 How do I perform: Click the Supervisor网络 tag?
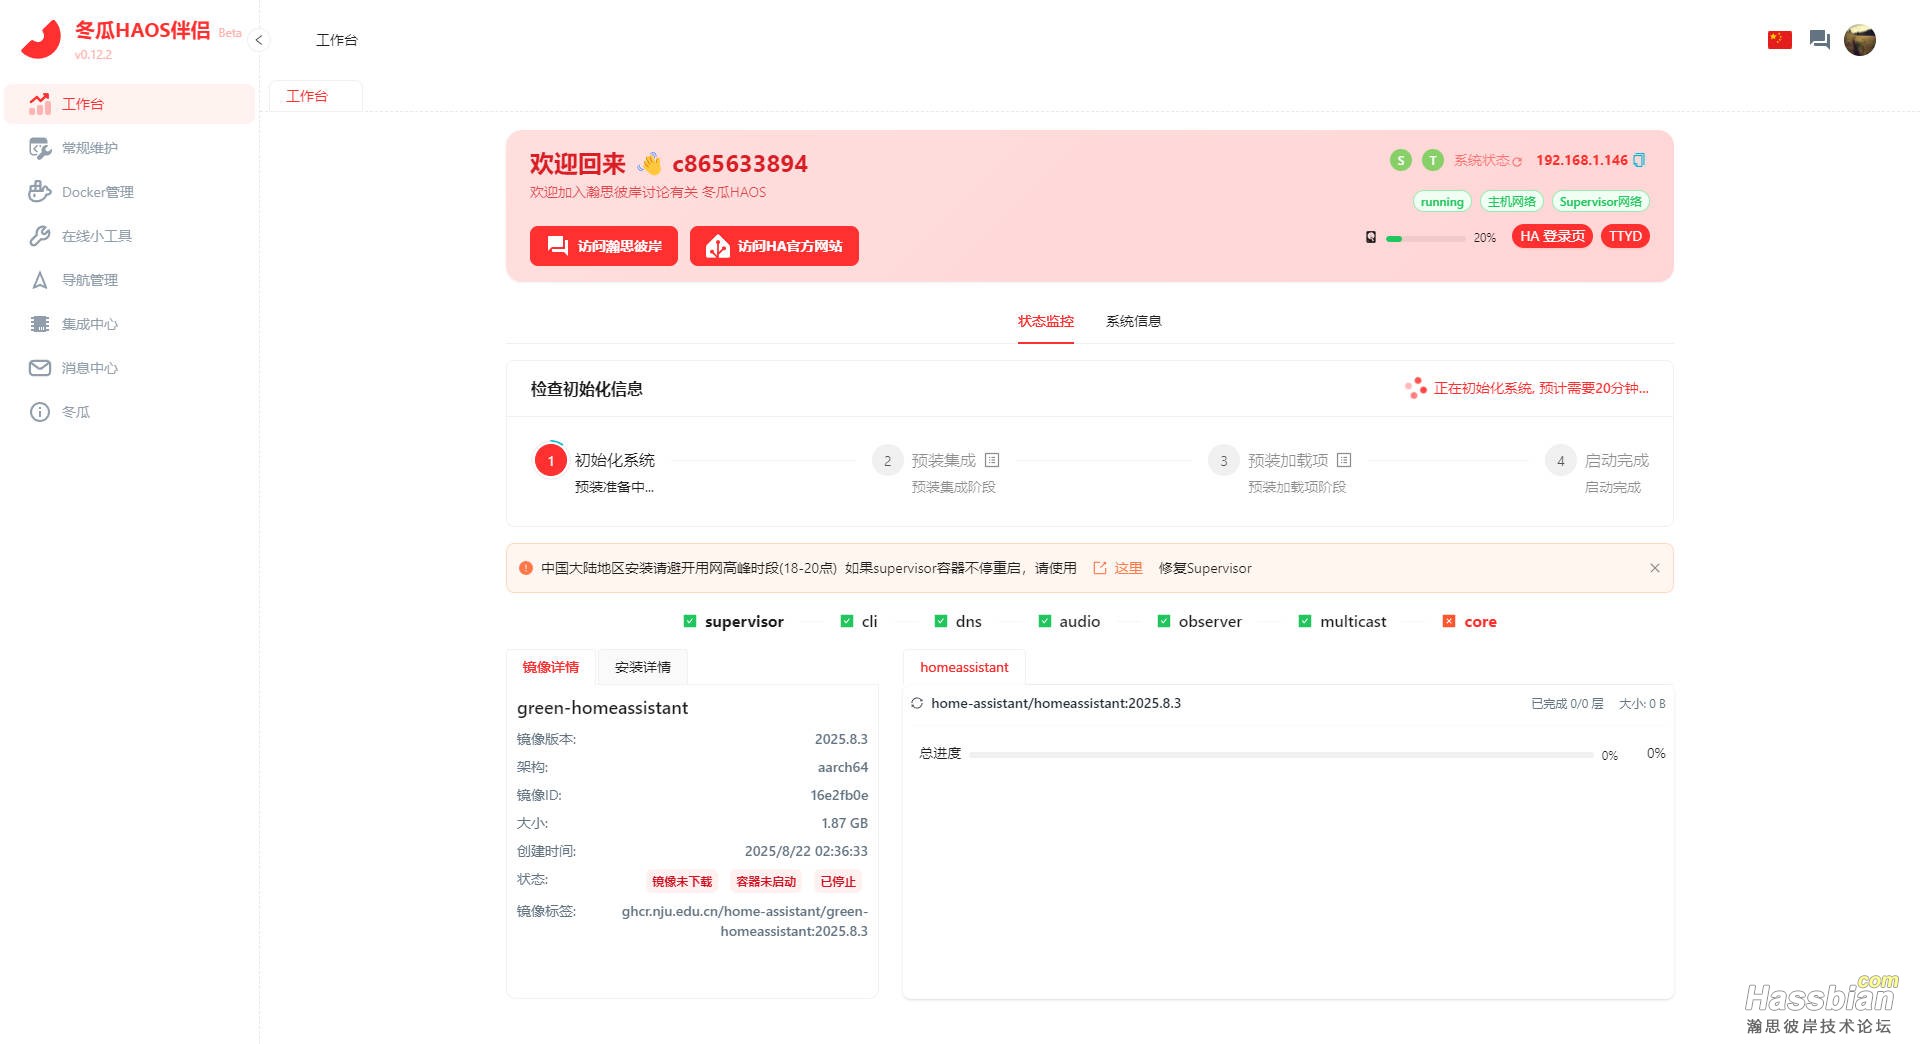tap(1601, 202)
